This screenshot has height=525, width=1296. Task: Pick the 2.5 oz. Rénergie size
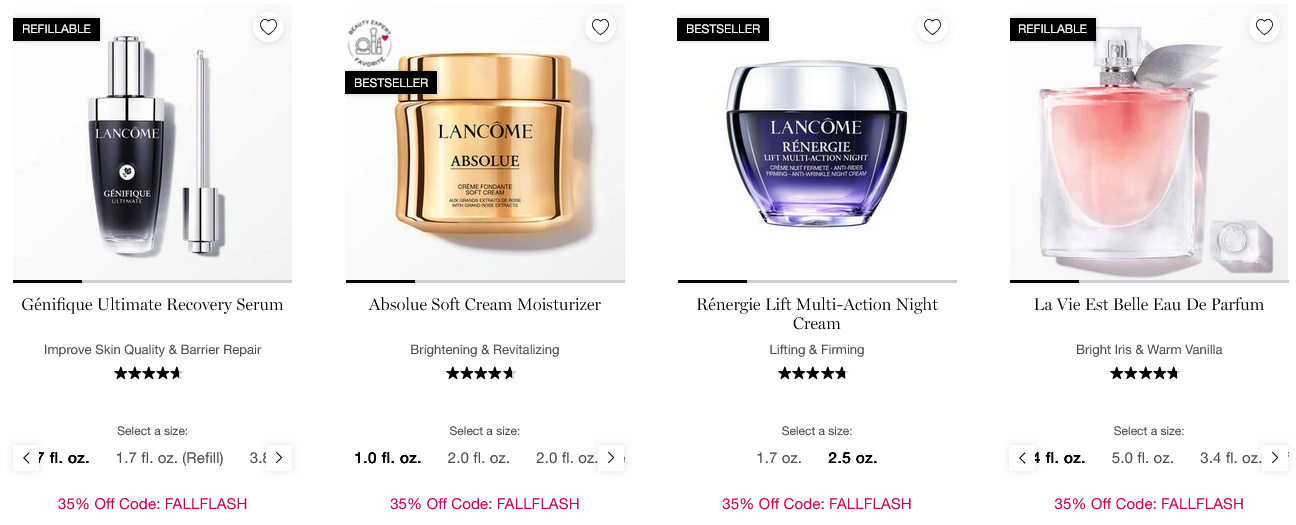tap(852, 458)
